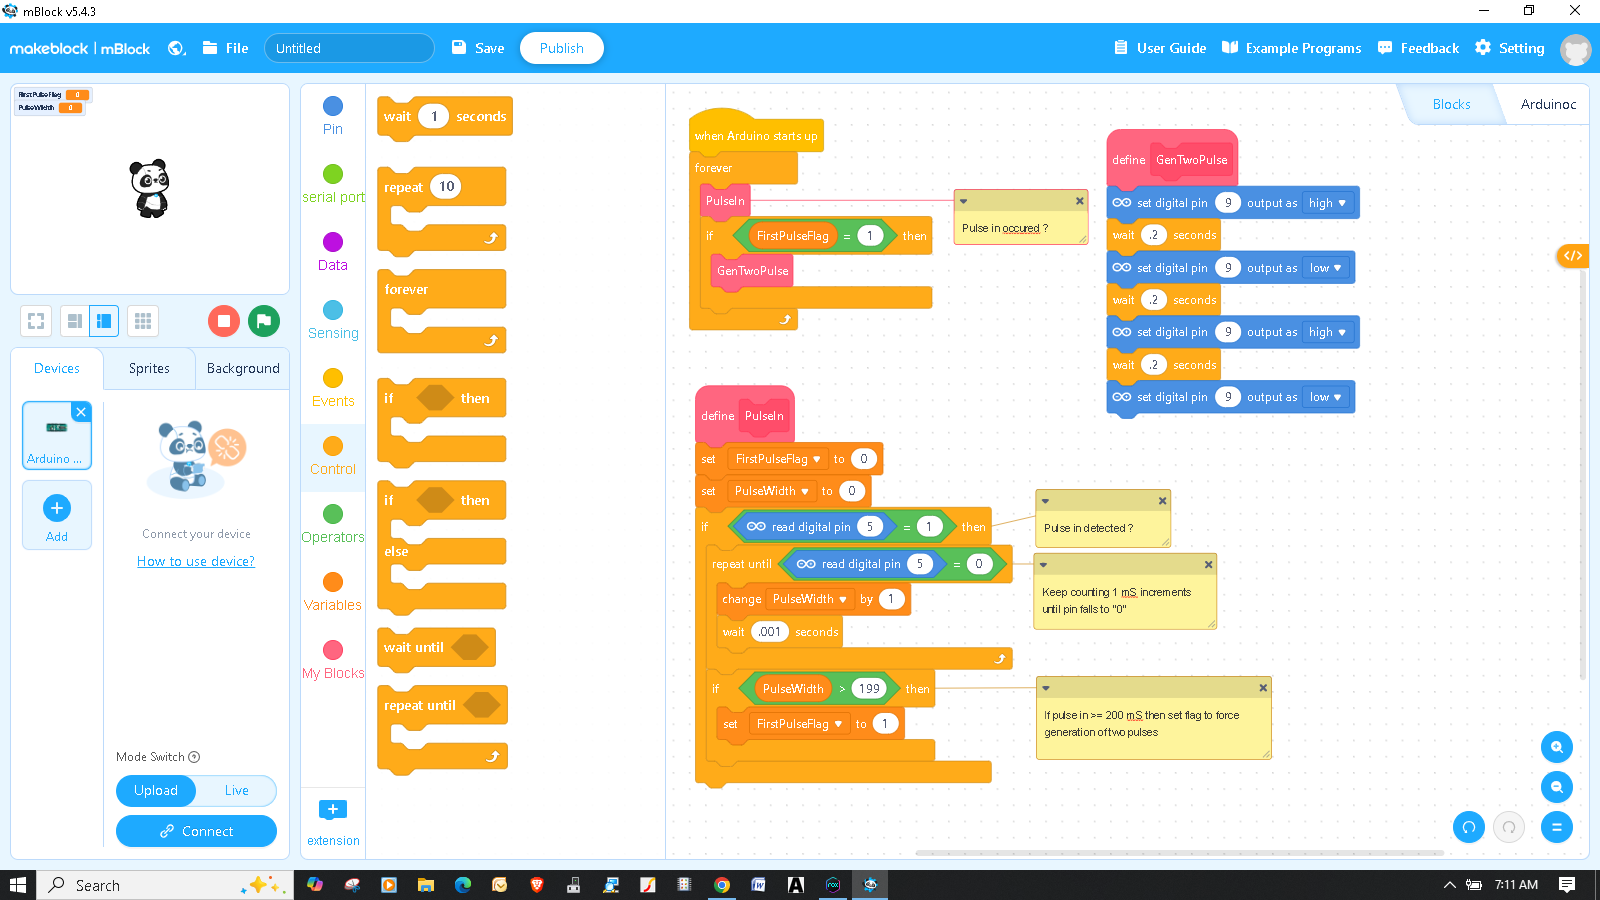Select the serial port category
This screenshot has height=900, width=1600.
tap(333, 184)
